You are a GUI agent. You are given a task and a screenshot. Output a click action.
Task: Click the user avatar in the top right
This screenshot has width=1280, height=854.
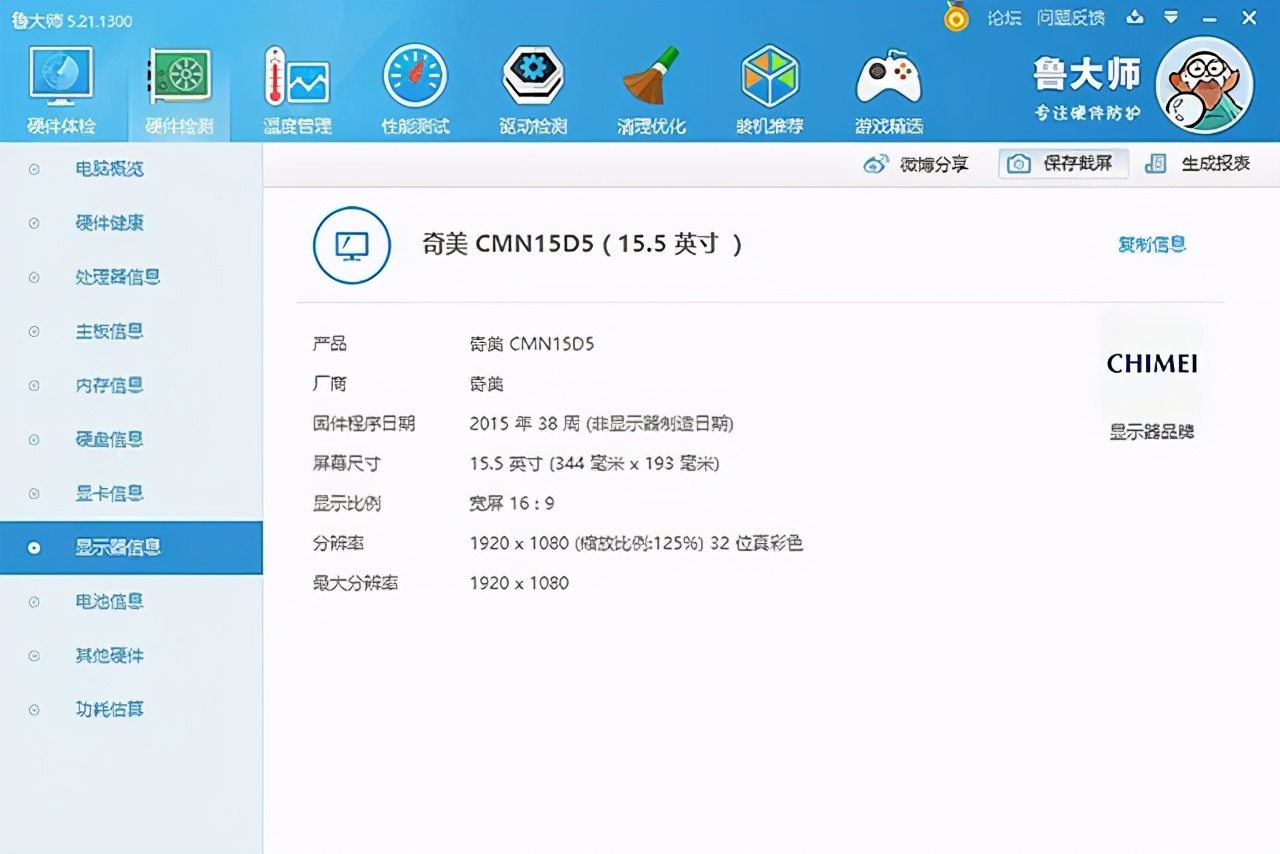click(x=1204, y=85)
